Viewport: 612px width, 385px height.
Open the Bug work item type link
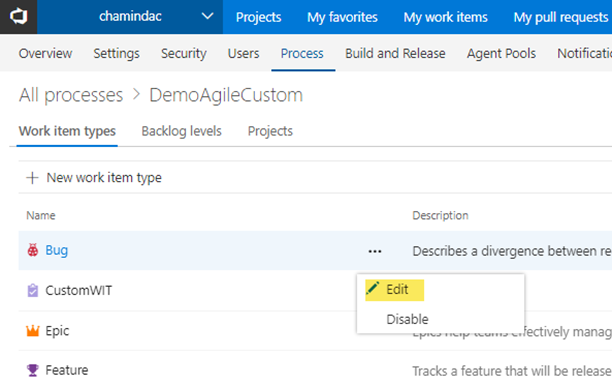(x=57, y=250)
